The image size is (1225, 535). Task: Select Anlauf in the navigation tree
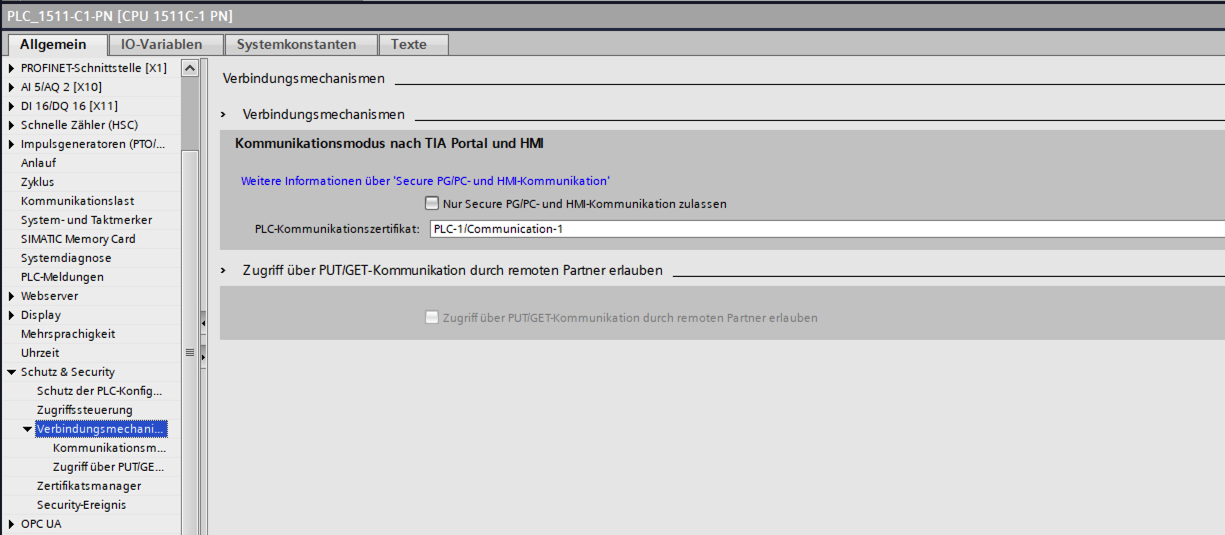38,163
